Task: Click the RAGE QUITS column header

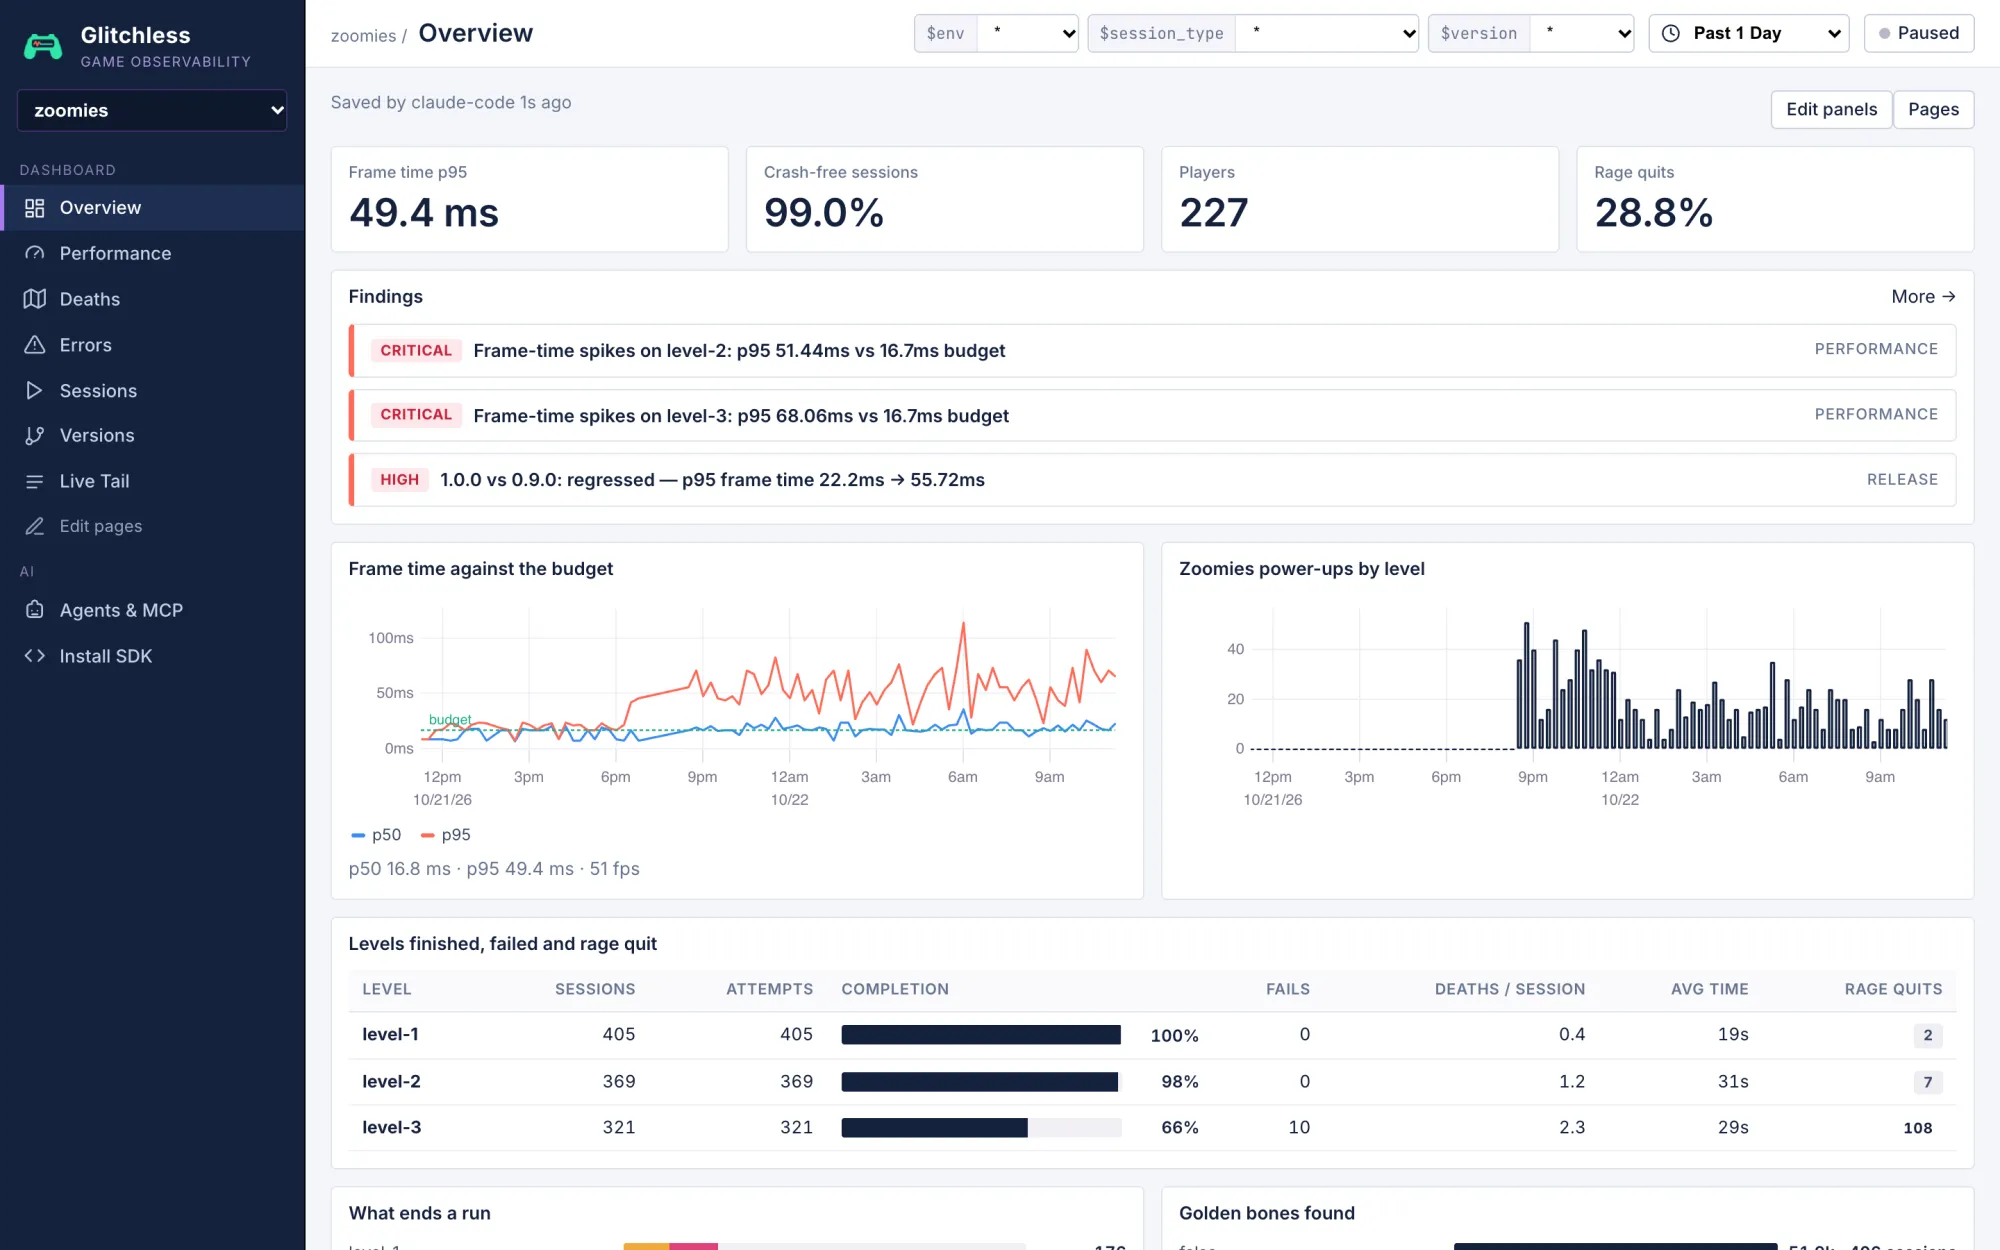Action: click(x=1893, y=990)
